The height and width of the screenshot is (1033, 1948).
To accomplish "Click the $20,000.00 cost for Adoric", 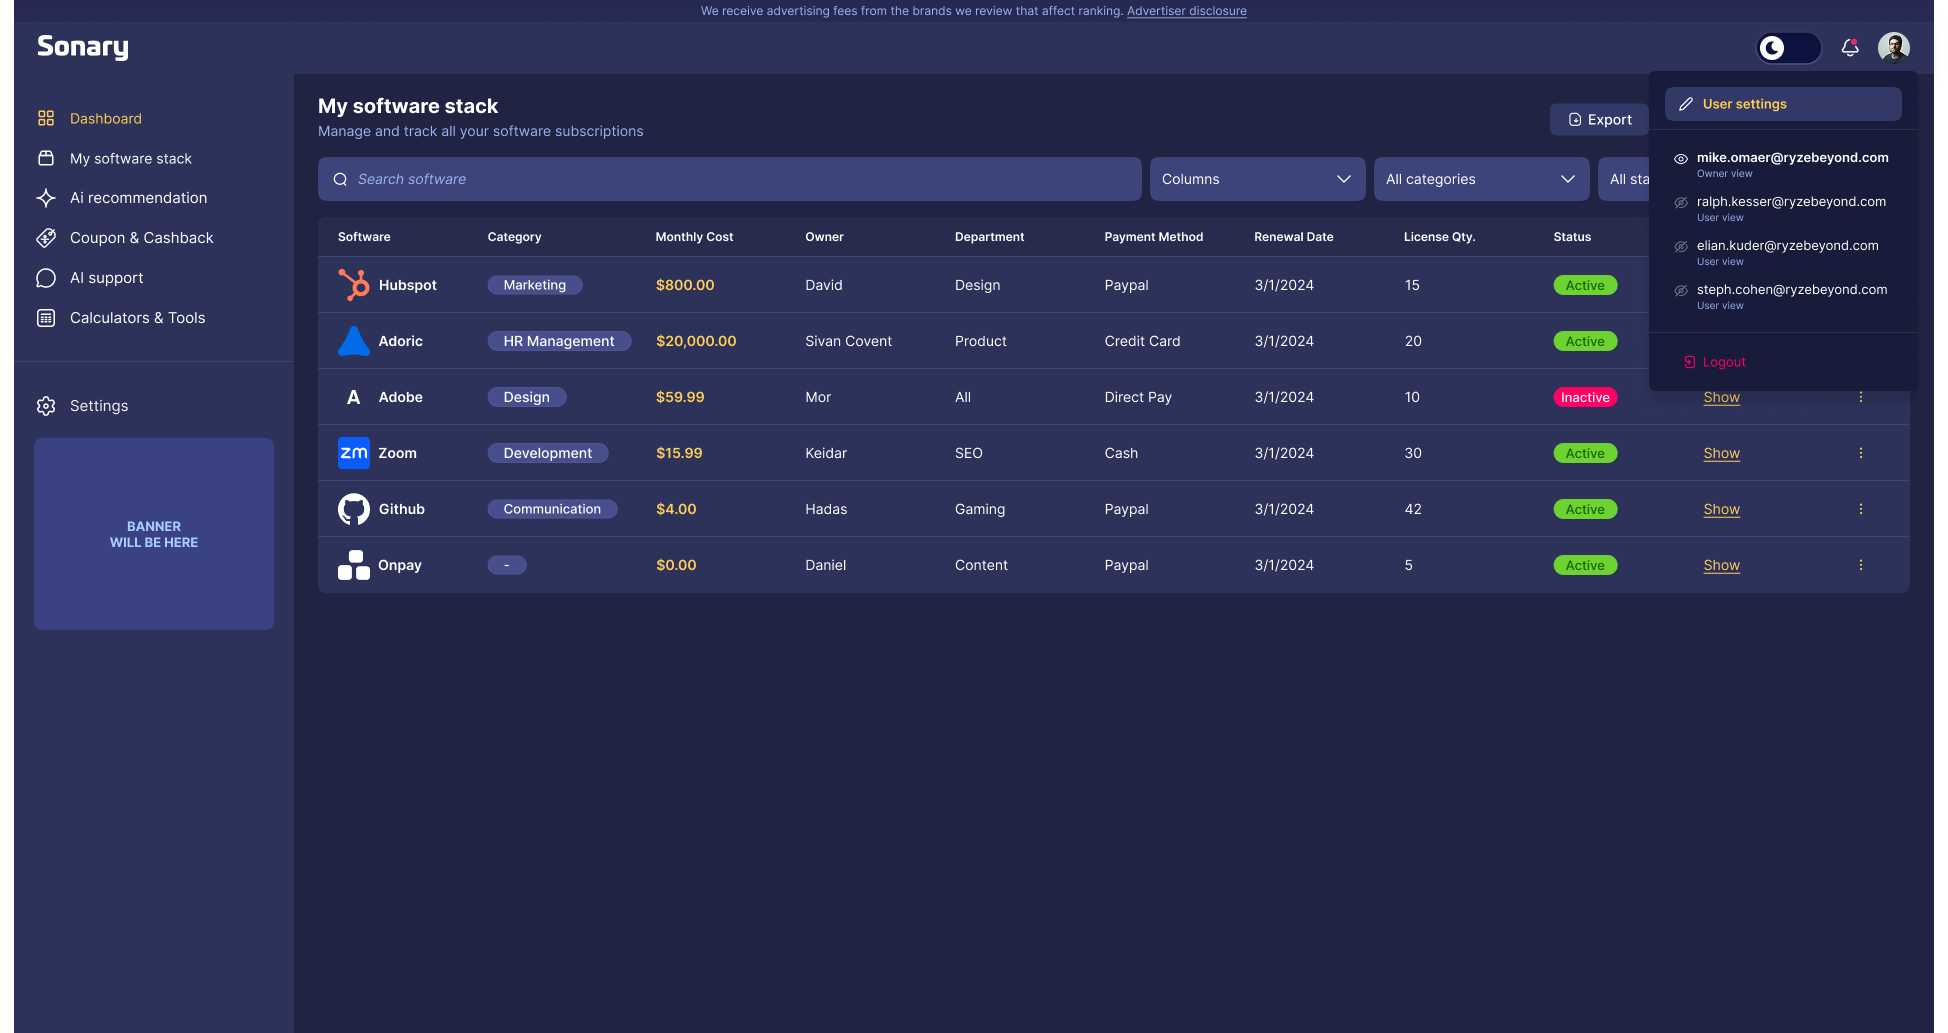I will (x=696, y=341).
